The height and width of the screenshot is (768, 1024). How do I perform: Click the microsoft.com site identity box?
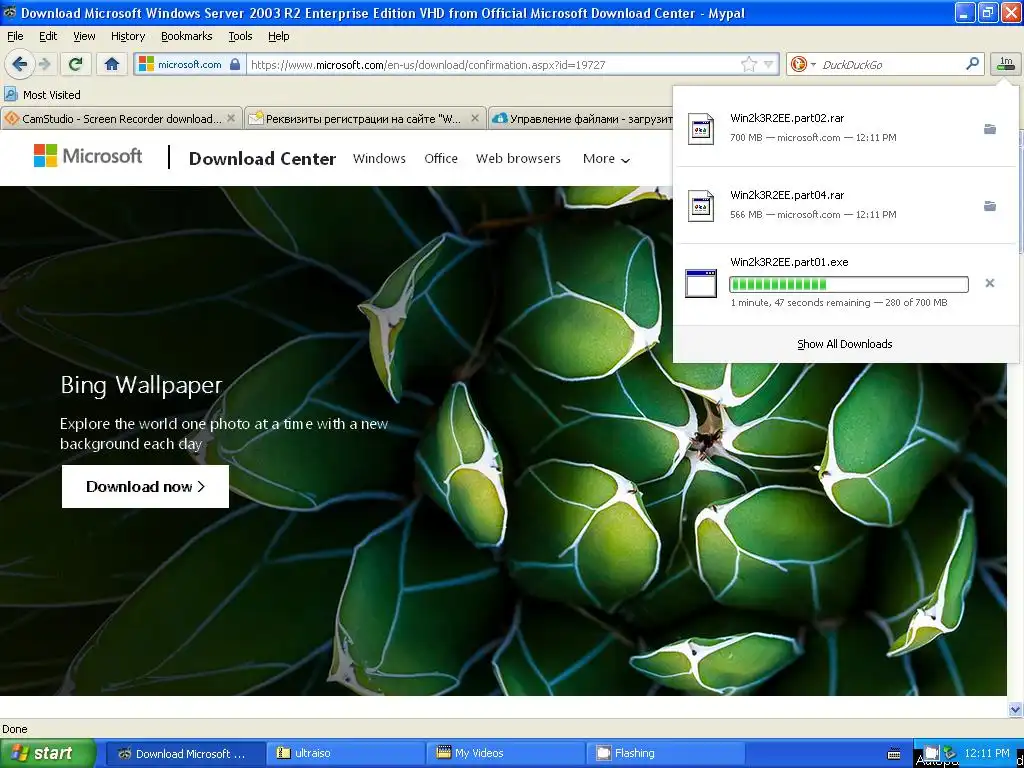pyautogui.click(x=189, y=64)
